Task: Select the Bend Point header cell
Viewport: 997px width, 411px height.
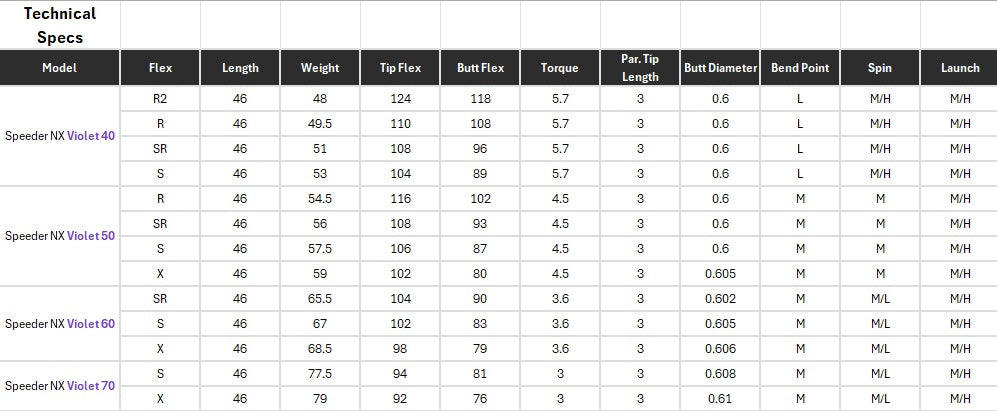Action: [x=800, y=68]
